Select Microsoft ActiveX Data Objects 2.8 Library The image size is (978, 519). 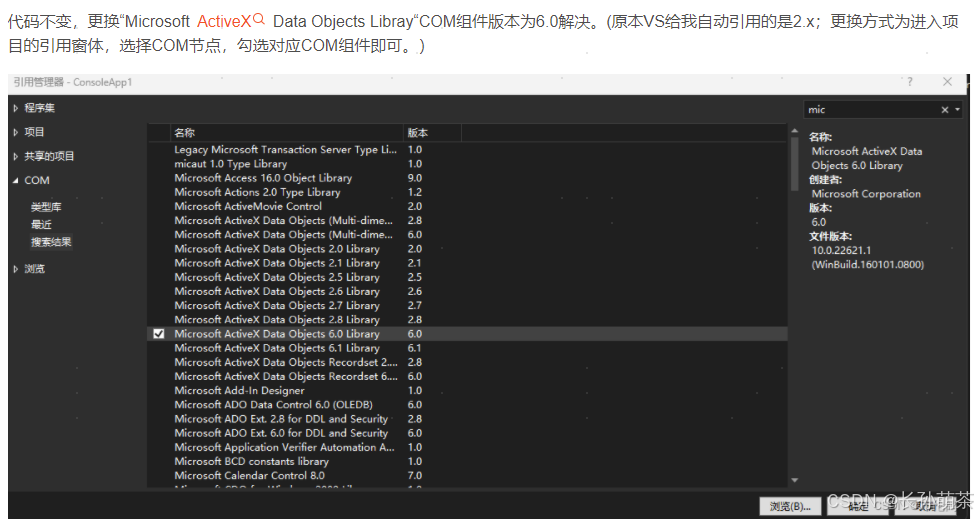click(x=467, y=319)
